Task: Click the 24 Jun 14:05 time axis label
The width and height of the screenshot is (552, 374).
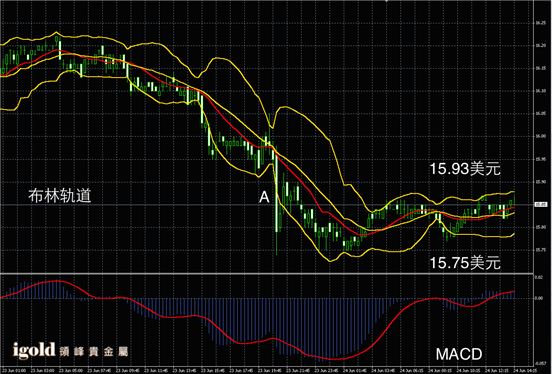Action: pos(525,370)
